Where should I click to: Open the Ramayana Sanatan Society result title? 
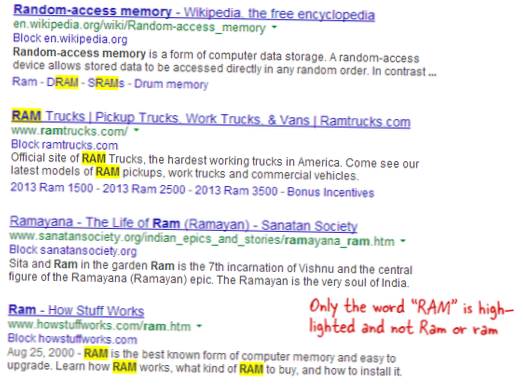tap(183, 224)
